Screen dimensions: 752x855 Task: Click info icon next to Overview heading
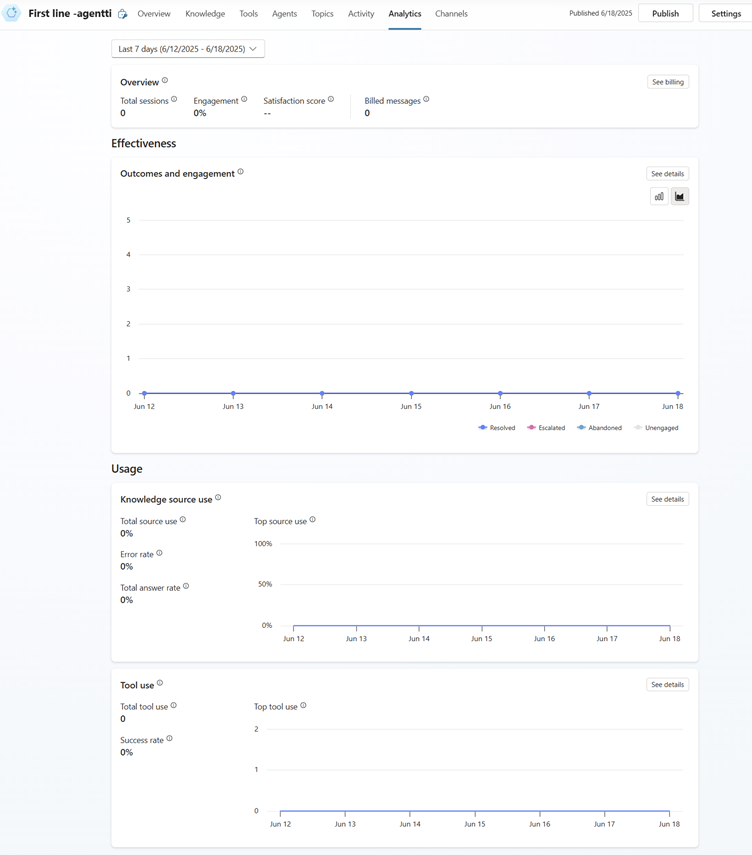[165, 81]
